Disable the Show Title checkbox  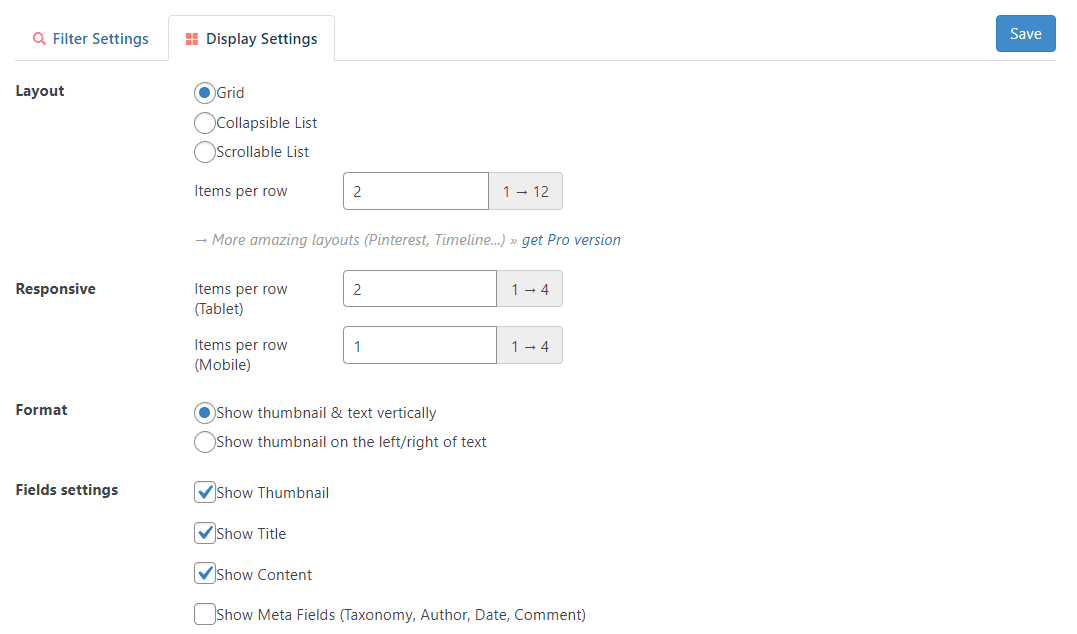[x=204, y=532]
